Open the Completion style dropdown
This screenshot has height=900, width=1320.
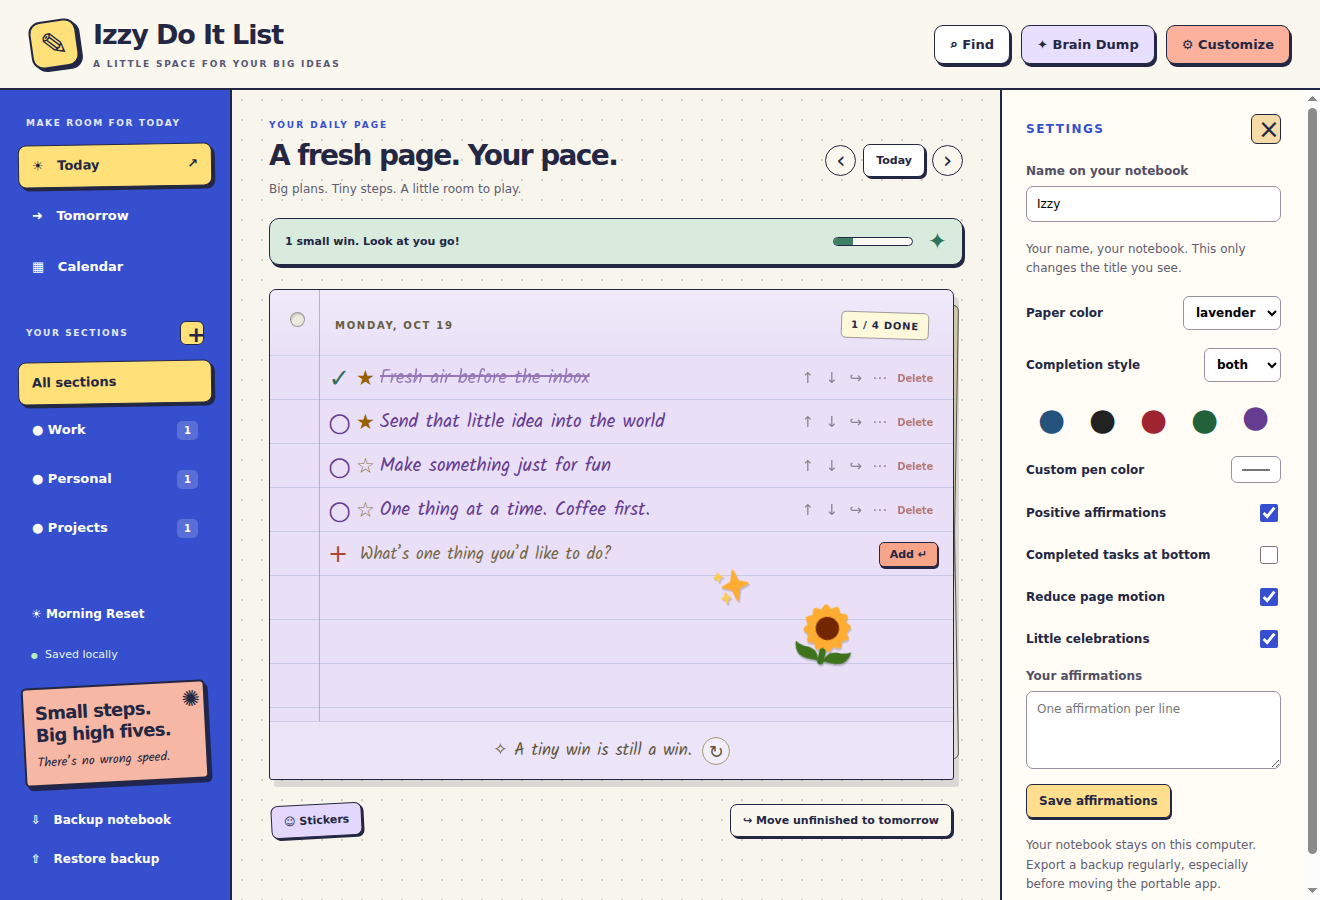(x=1242, y=365)
